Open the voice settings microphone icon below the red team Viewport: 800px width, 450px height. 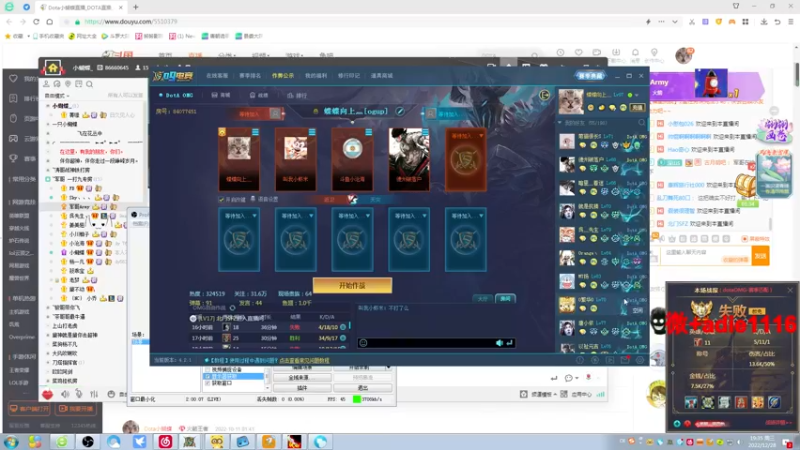253,199
